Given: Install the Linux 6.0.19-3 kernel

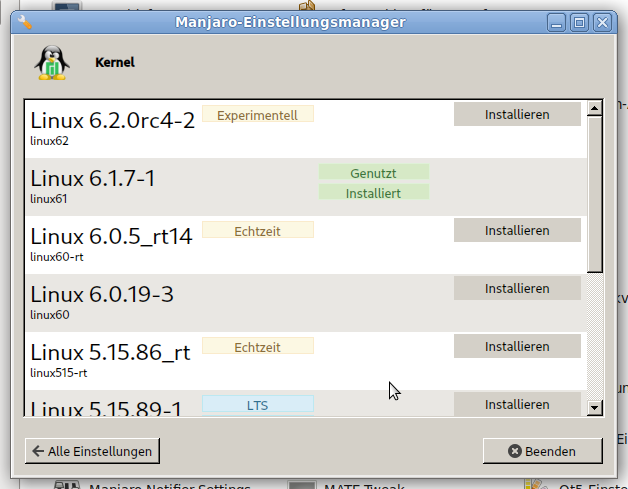Looking at the screenshot, I should 517,288.
